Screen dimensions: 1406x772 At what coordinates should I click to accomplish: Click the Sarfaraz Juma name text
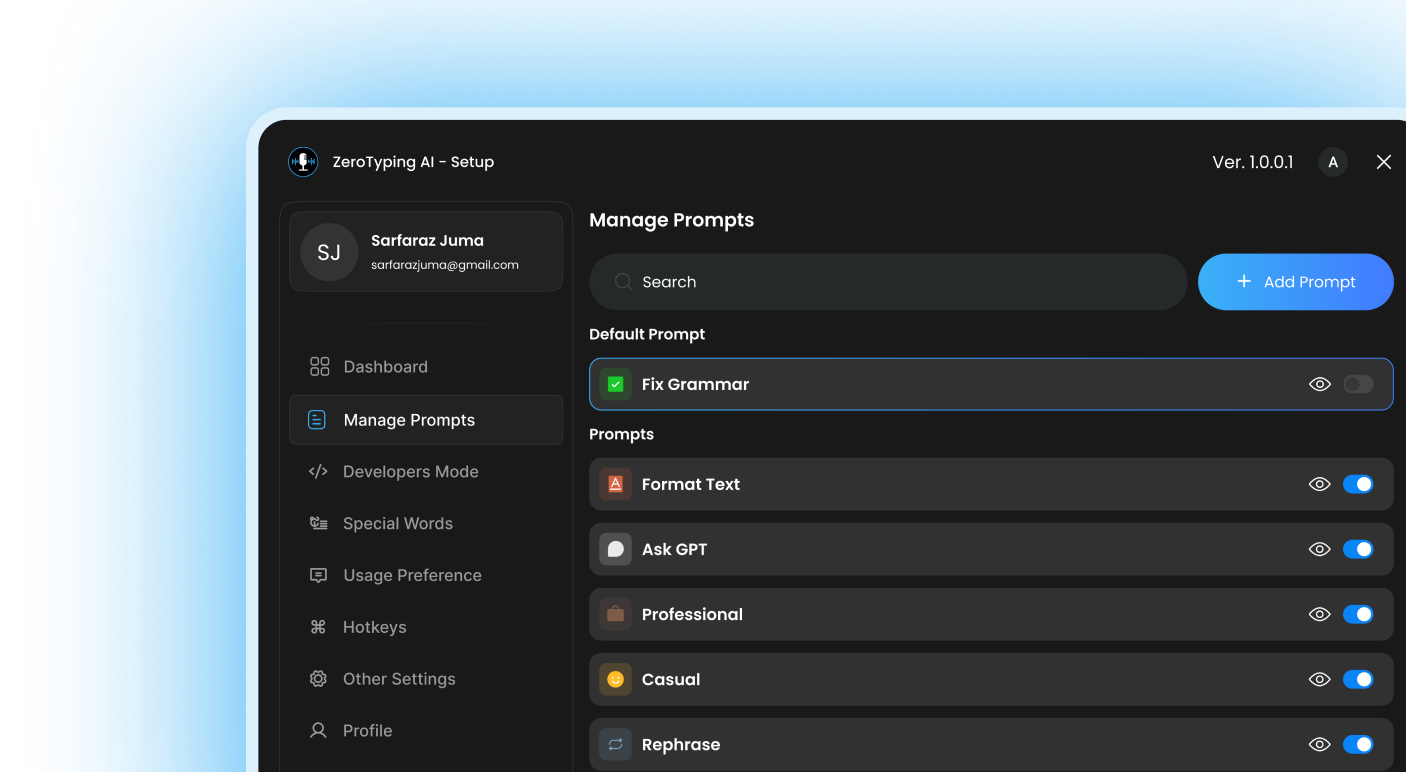tap(427, 240)
